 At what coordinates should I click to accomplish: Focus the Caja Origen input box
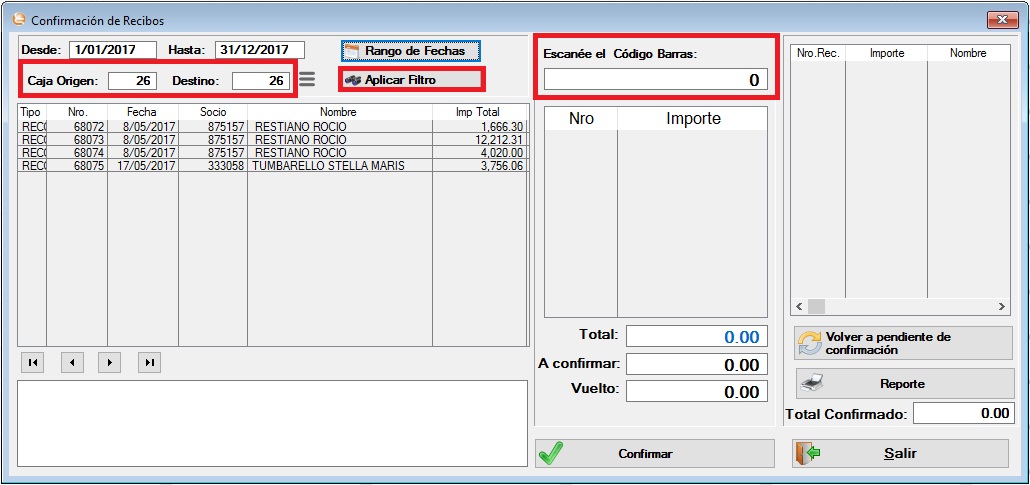[133, 80]
